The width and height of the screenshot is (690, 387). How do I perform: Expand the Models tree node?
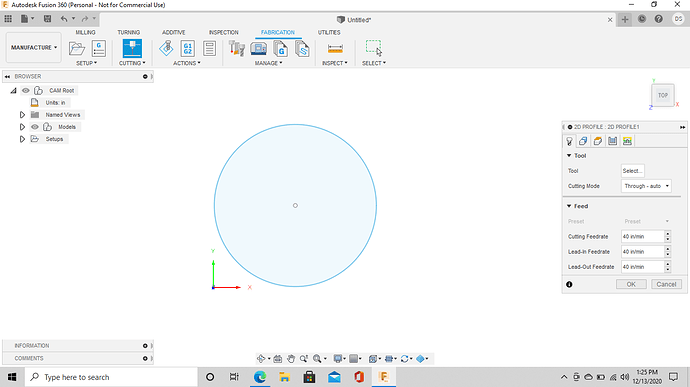(x=22, y=127)
